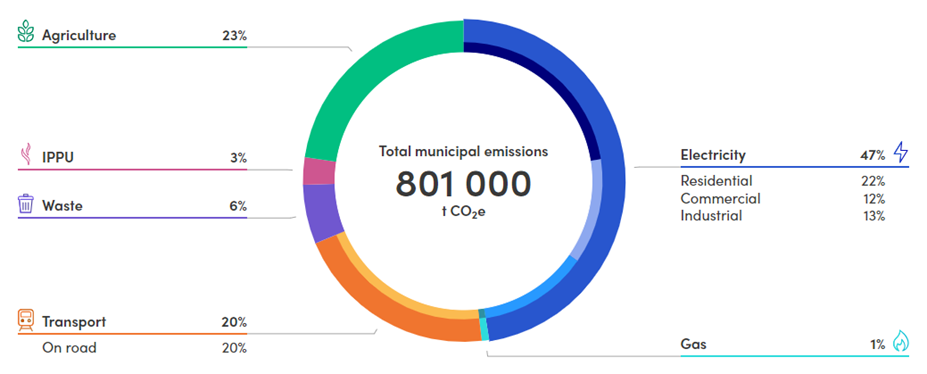The width and height of the screenshot is (927, 374).
Task: Click the Commercial sub-label
Action: tap(720, 198)
